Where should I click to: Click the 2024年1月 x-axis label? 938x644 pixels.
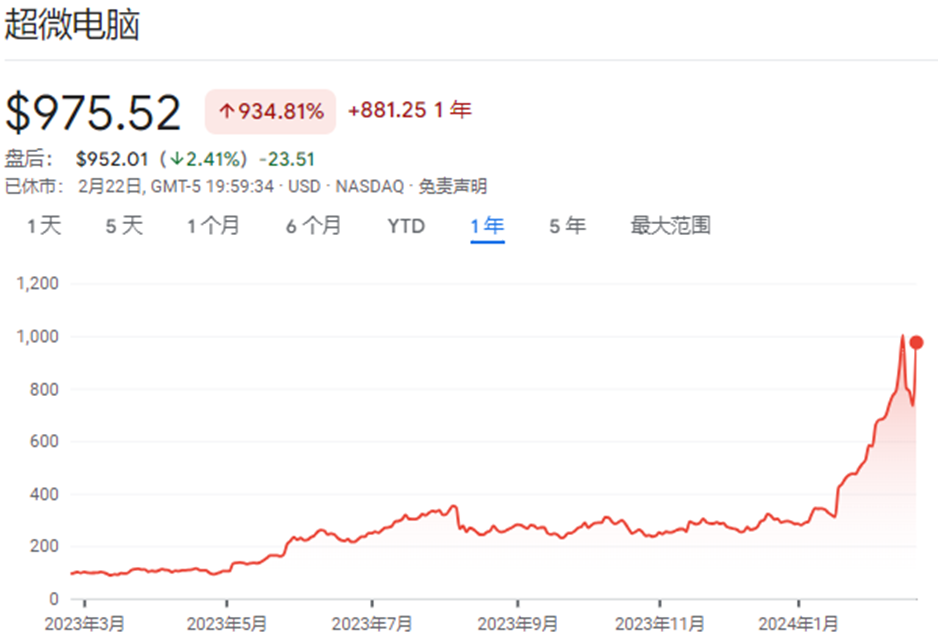point(799,625)
